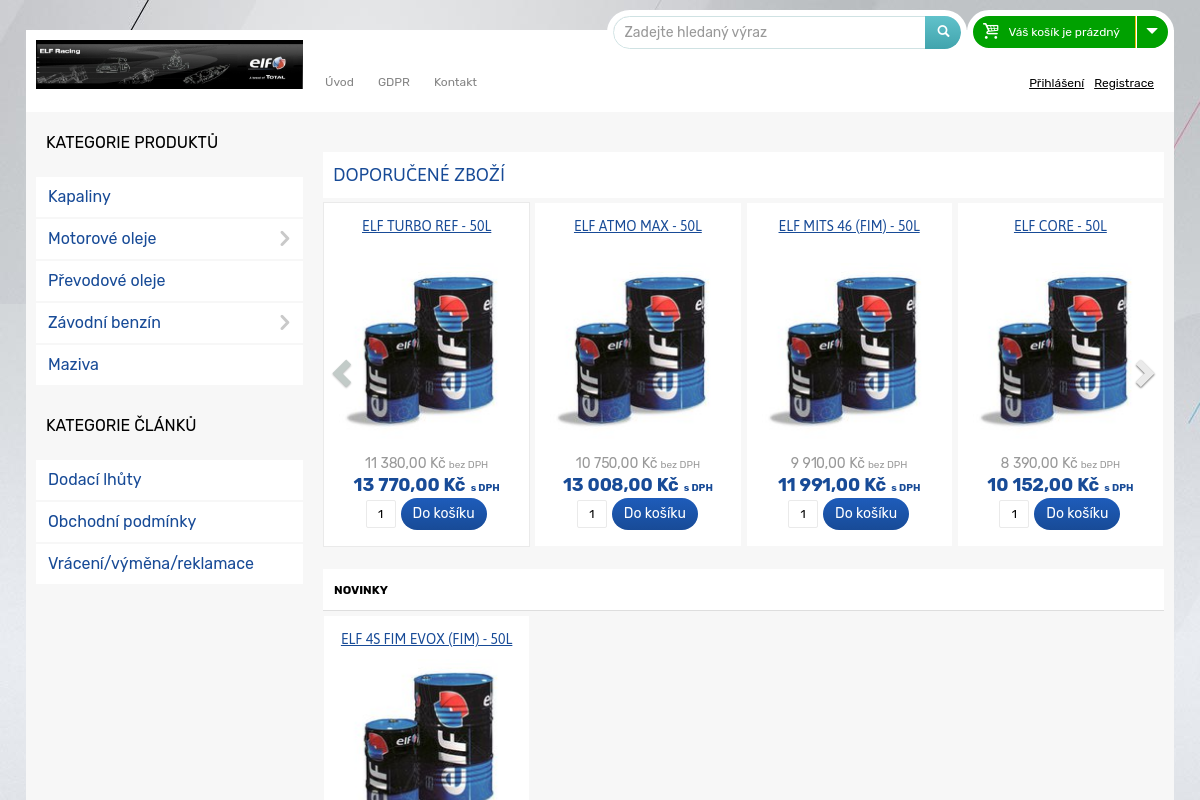Open the cart dropdown arrow
1200x800 pixels.
point(1152,32)
